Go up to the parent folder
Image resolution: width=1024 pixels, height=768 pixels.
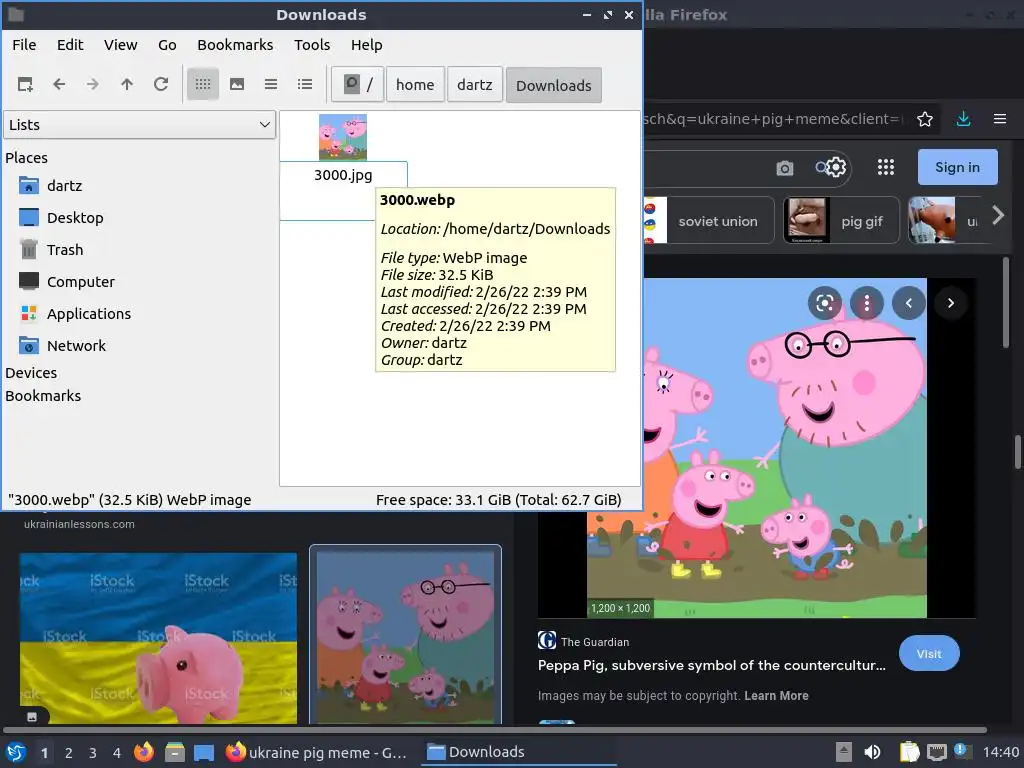coord(127,84)
